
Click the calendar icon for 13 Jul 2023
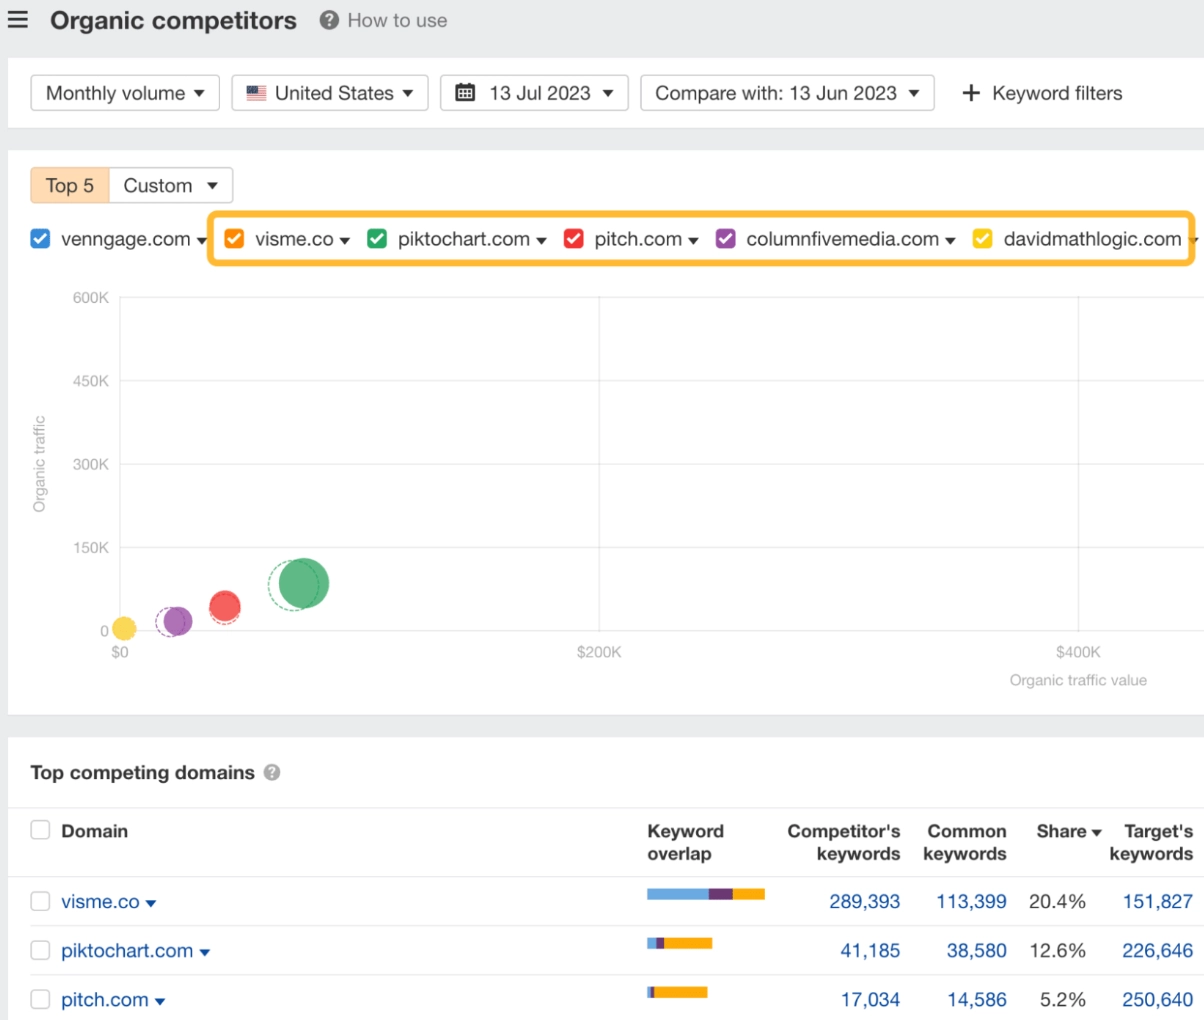point(465,93)
